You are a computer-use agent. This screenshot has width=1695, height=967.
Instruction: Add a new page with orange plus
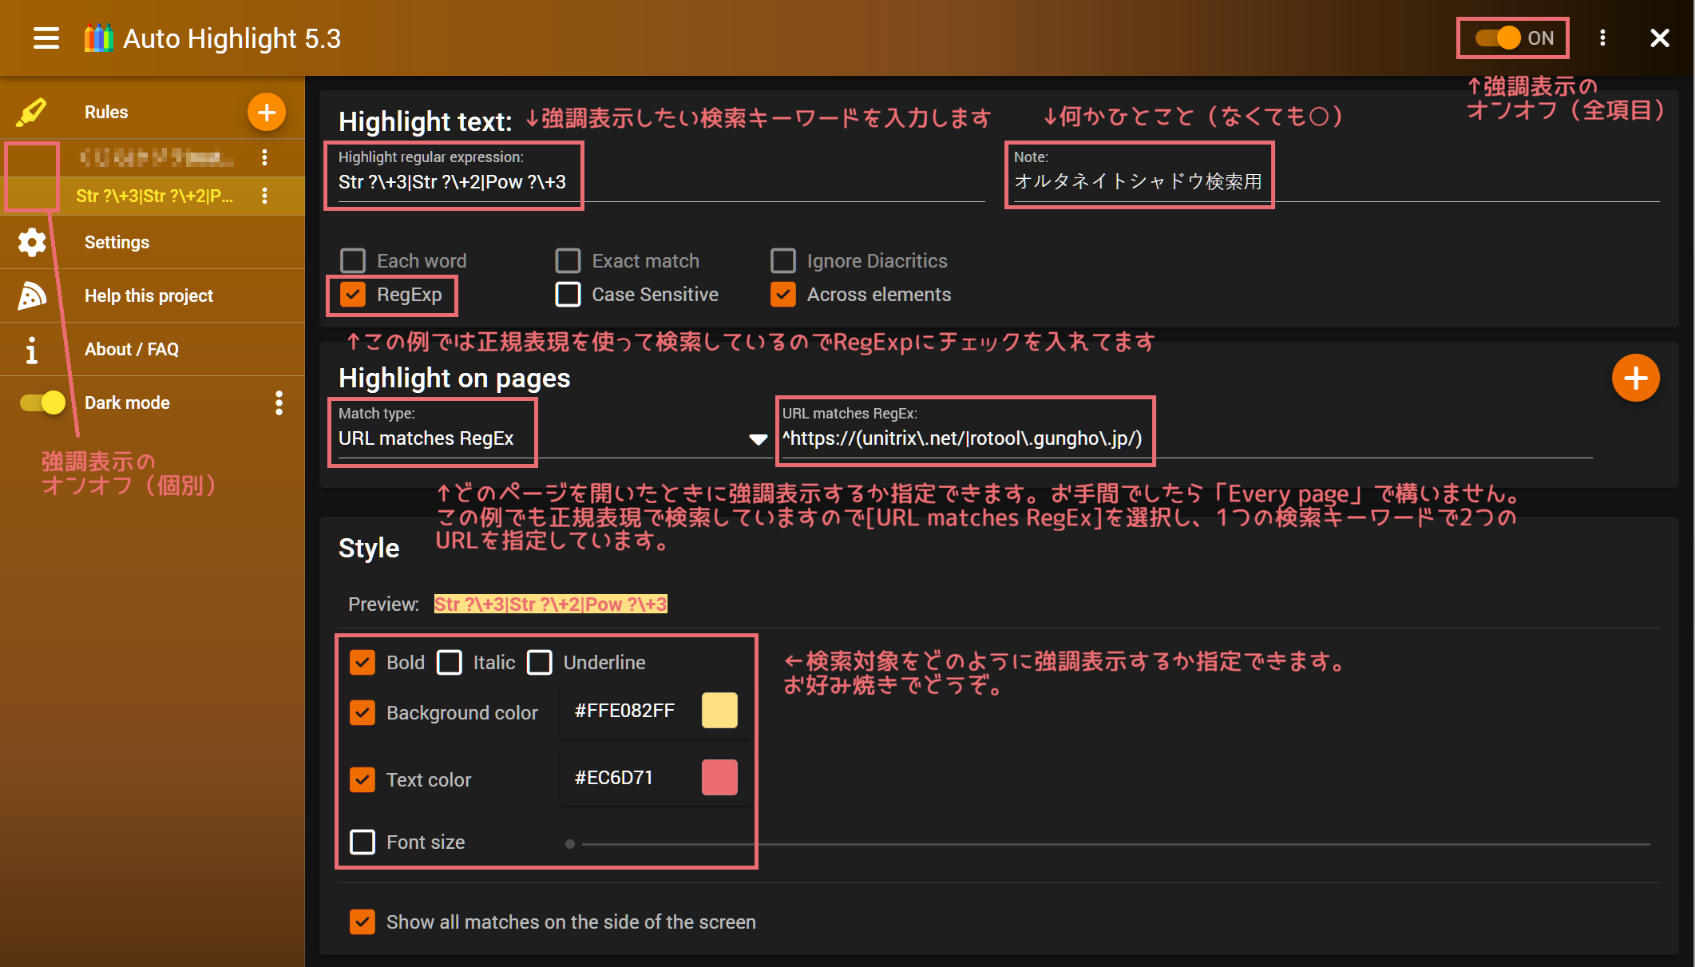tap(1635, 378)
